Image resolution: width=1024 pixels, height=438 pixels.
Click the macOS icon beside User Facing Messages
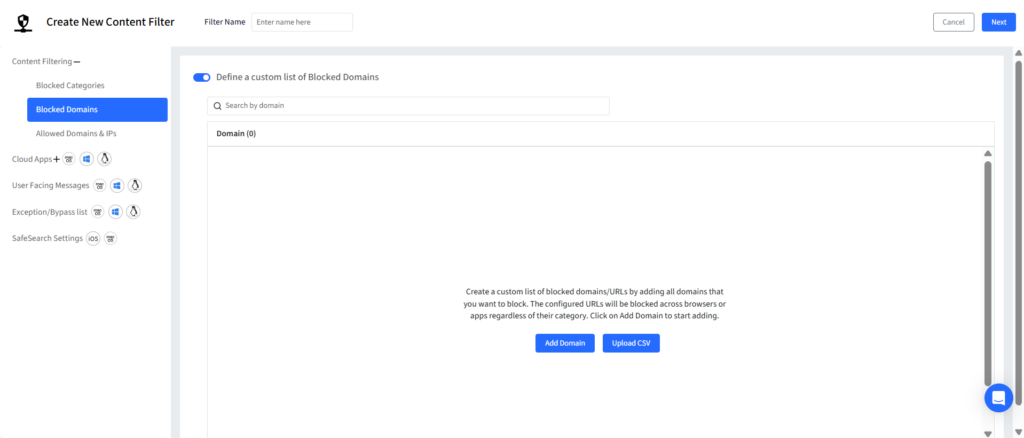99,185
